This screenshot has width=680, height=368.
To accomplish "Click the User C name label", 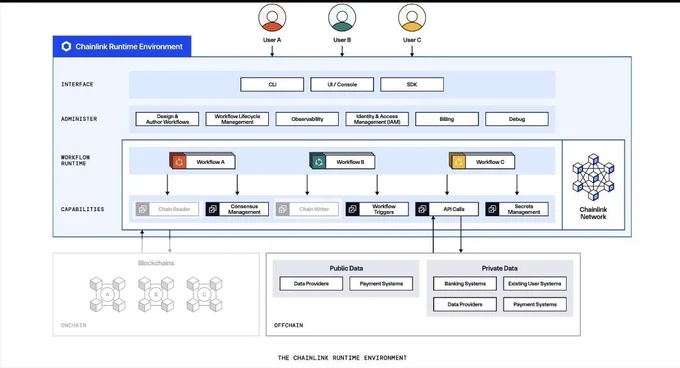I will (412, 40).
